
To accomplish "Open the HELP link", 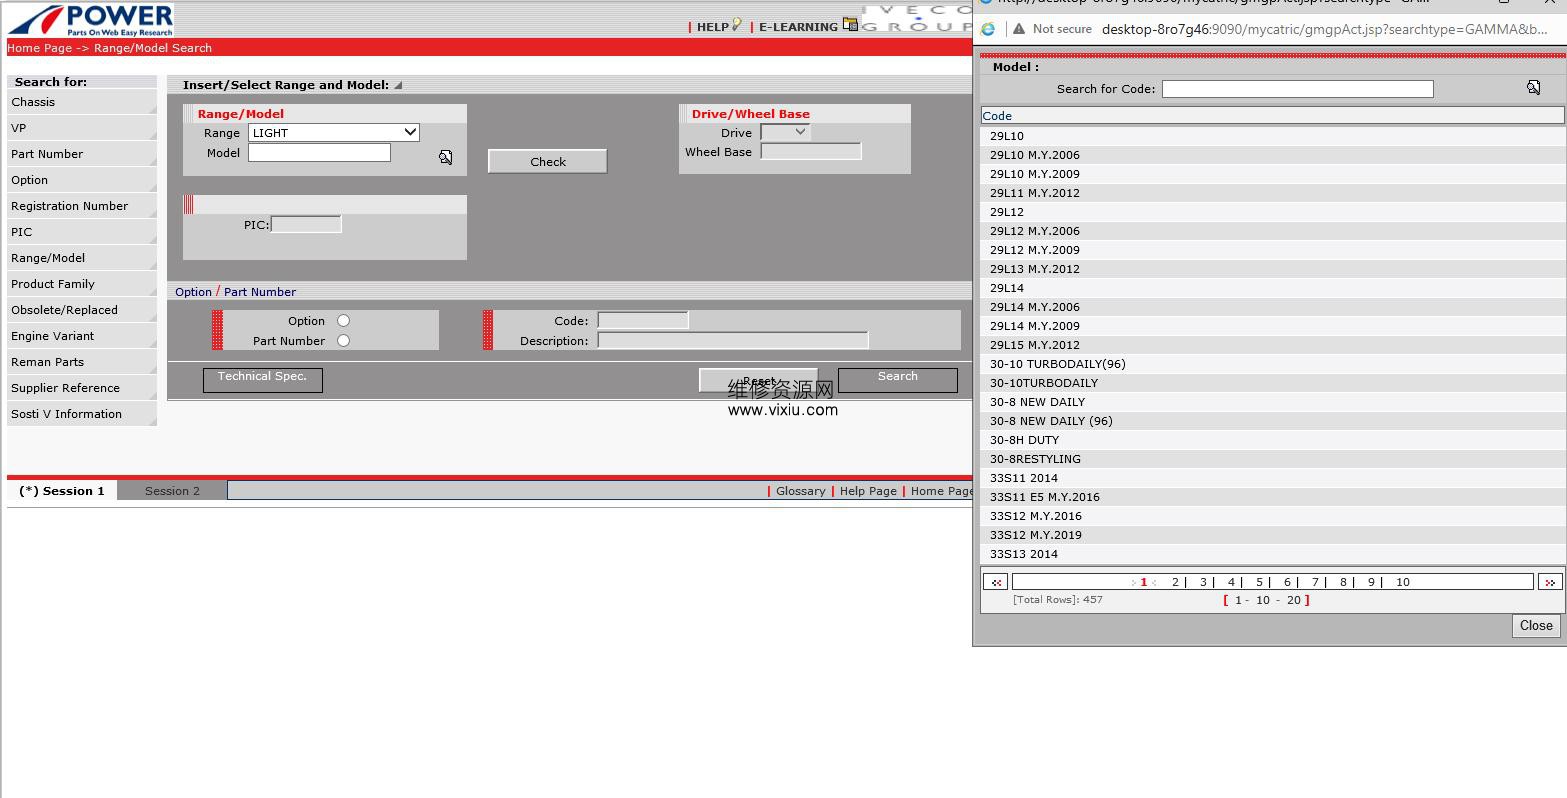I will click(x=712, y=27).
